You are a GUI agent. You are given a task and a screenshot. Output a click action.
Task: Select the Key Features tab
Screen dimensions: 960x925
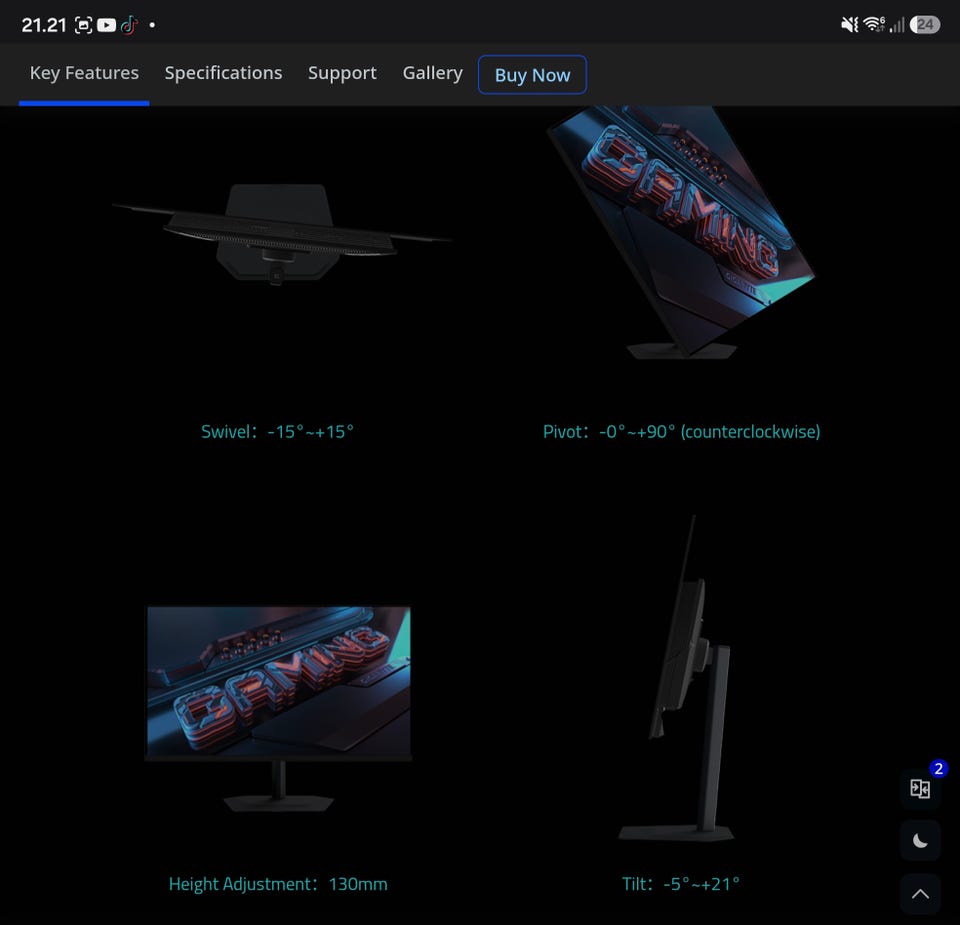pyautogui.click(x=84, y=73)
